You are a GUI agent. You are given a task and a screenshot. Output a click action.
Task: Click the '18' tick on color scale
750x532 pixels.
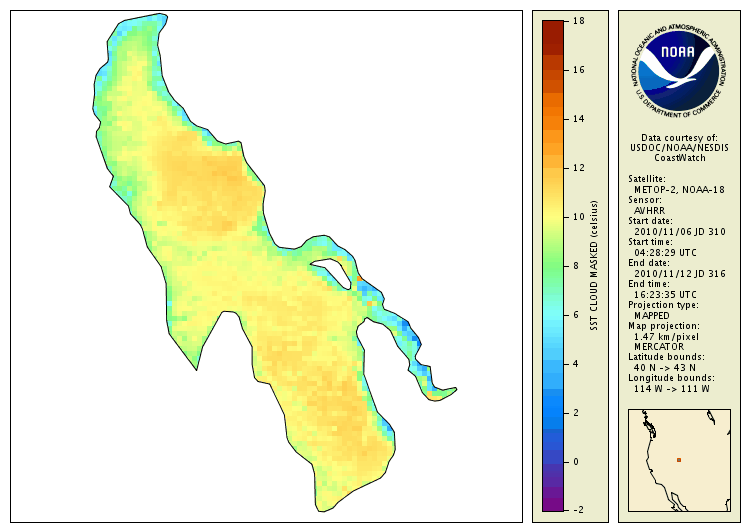coord(579,21)
